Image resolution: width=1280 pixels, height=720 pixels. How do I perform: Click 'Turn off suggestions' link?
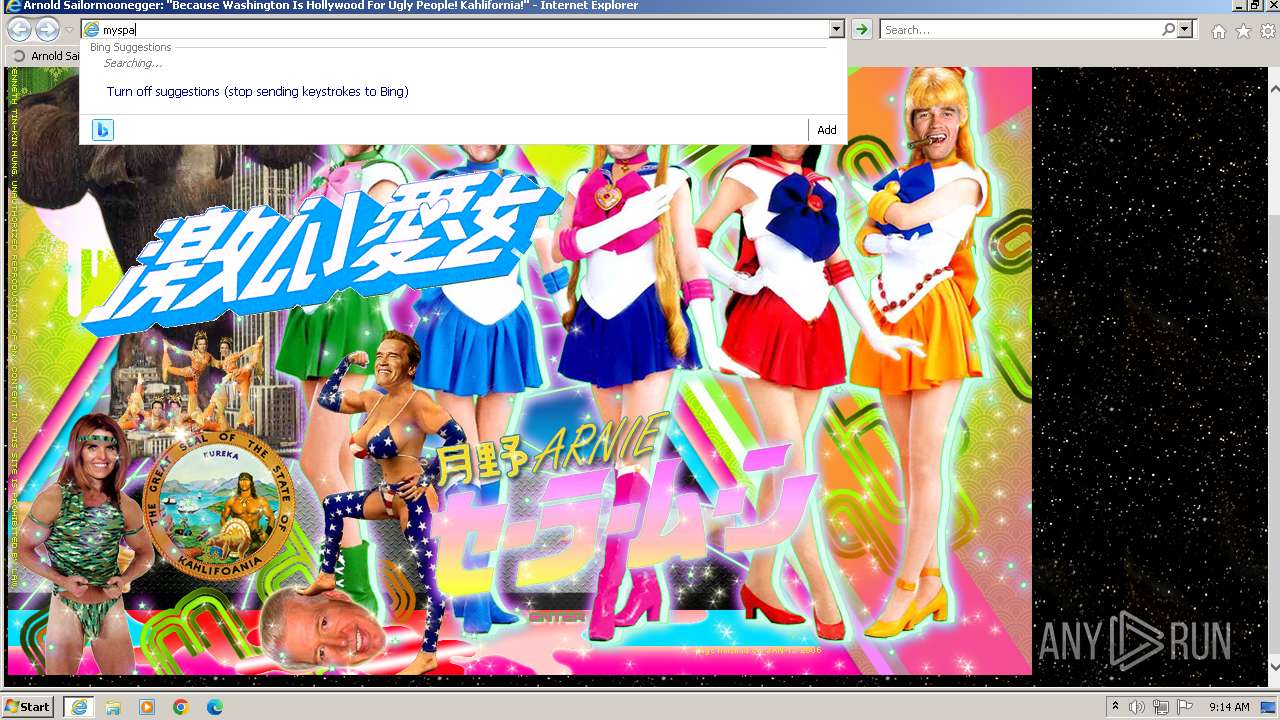pos(257,91)
